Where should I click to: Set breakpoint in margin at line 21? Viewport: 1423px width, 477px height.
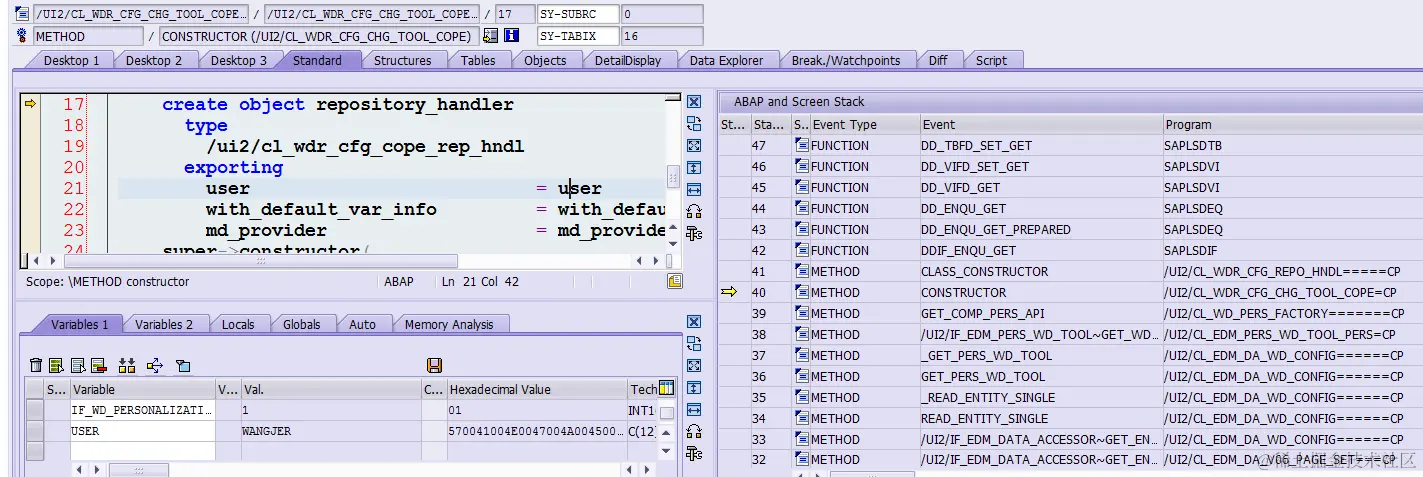click(30, 188)
